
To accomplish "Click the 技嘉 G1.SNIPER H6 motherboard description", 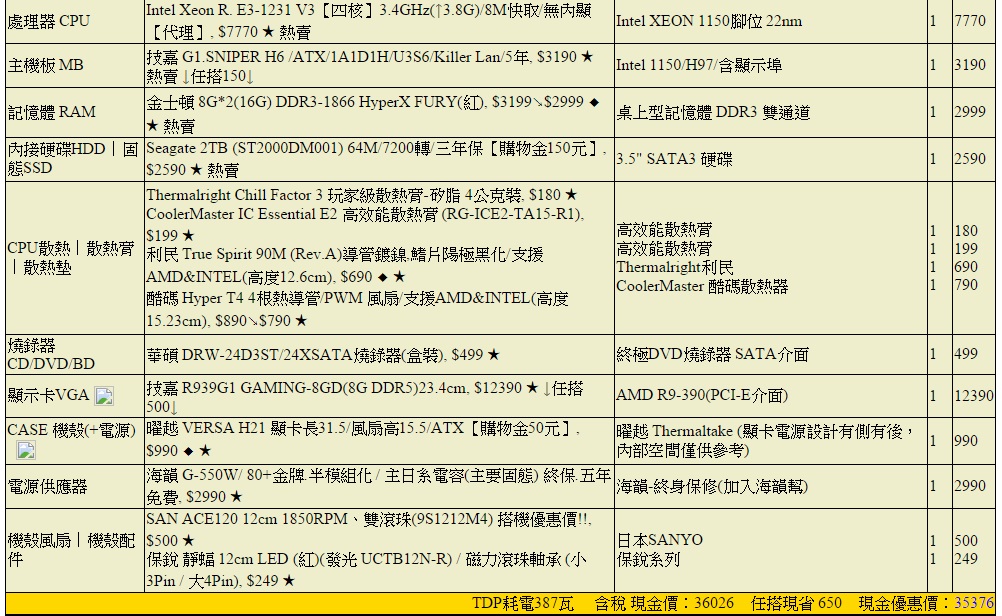I will (370, 66).
